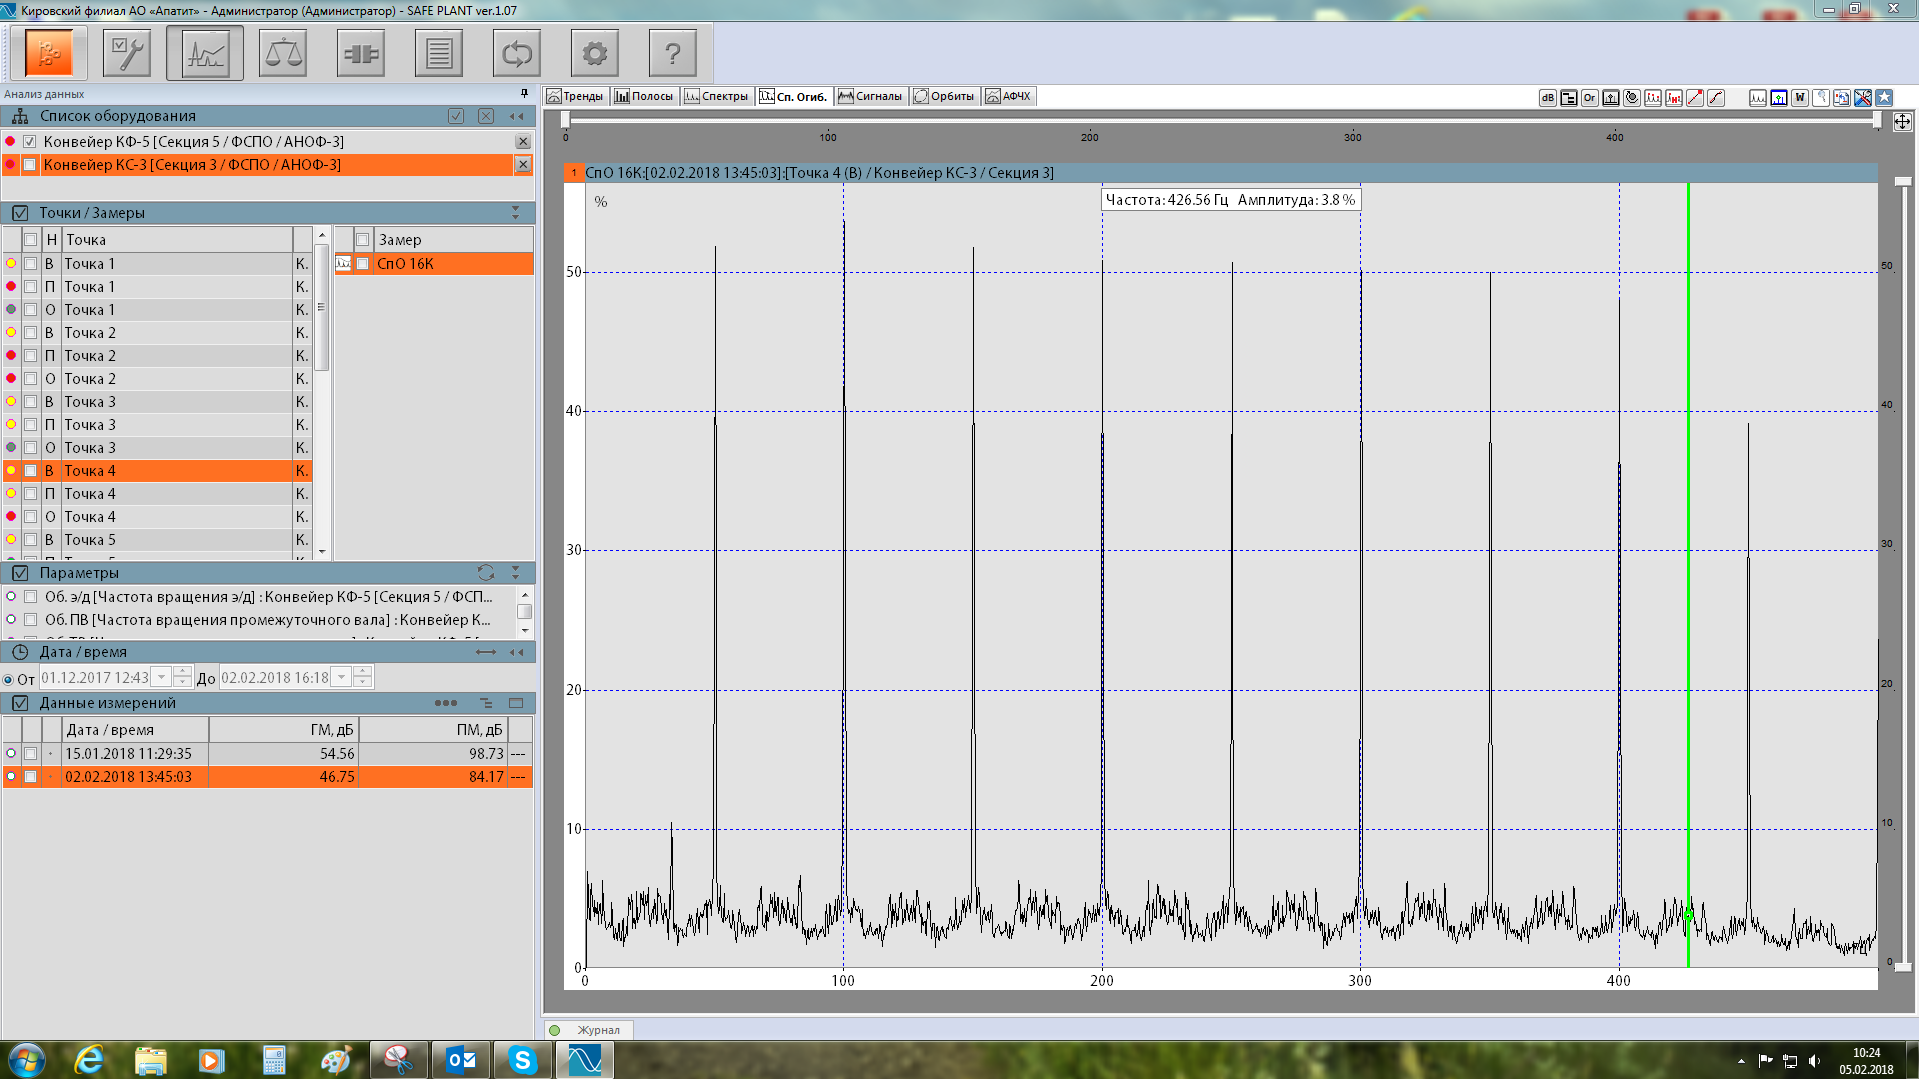Check Конвейер КС-3 equipment checkbox
Viewport: 1919px width, 1079px height.
[x=30, y=165]
